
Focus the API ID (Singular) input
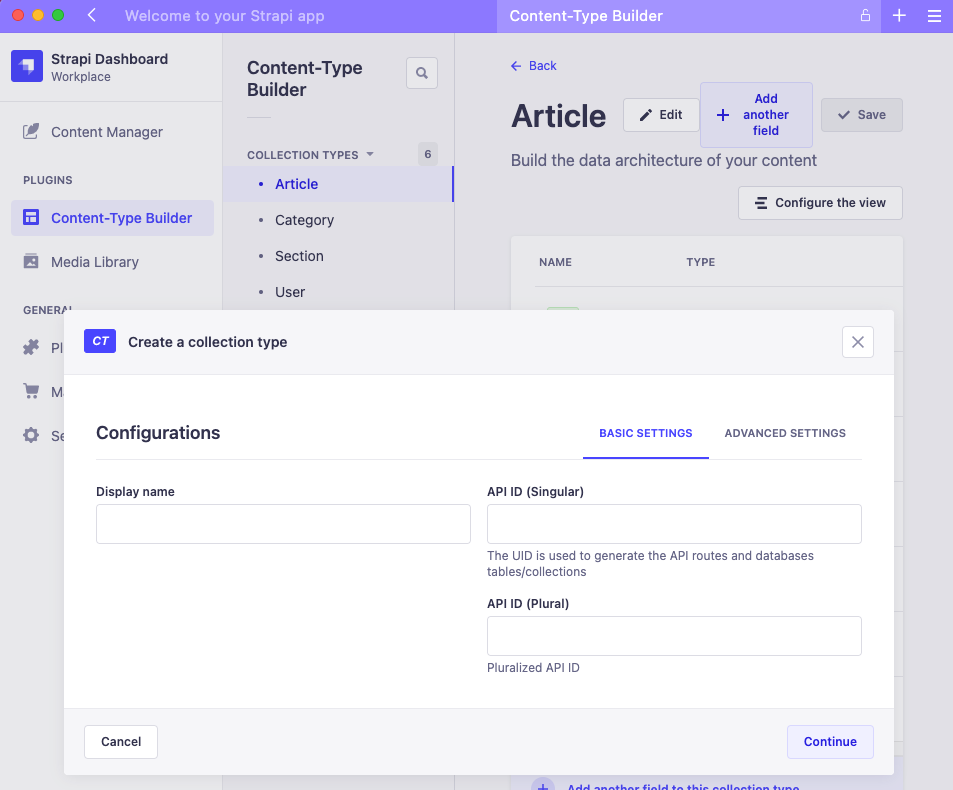(674, 524)
